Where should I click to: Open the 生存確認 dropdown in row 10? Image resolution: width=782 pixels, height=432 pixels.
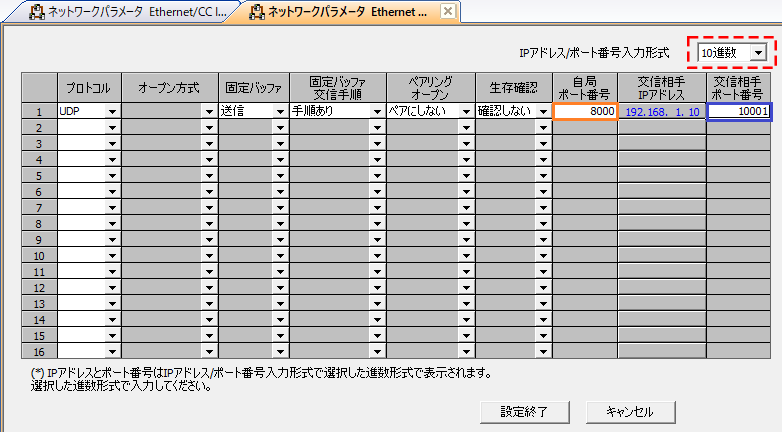coord(544,256)
